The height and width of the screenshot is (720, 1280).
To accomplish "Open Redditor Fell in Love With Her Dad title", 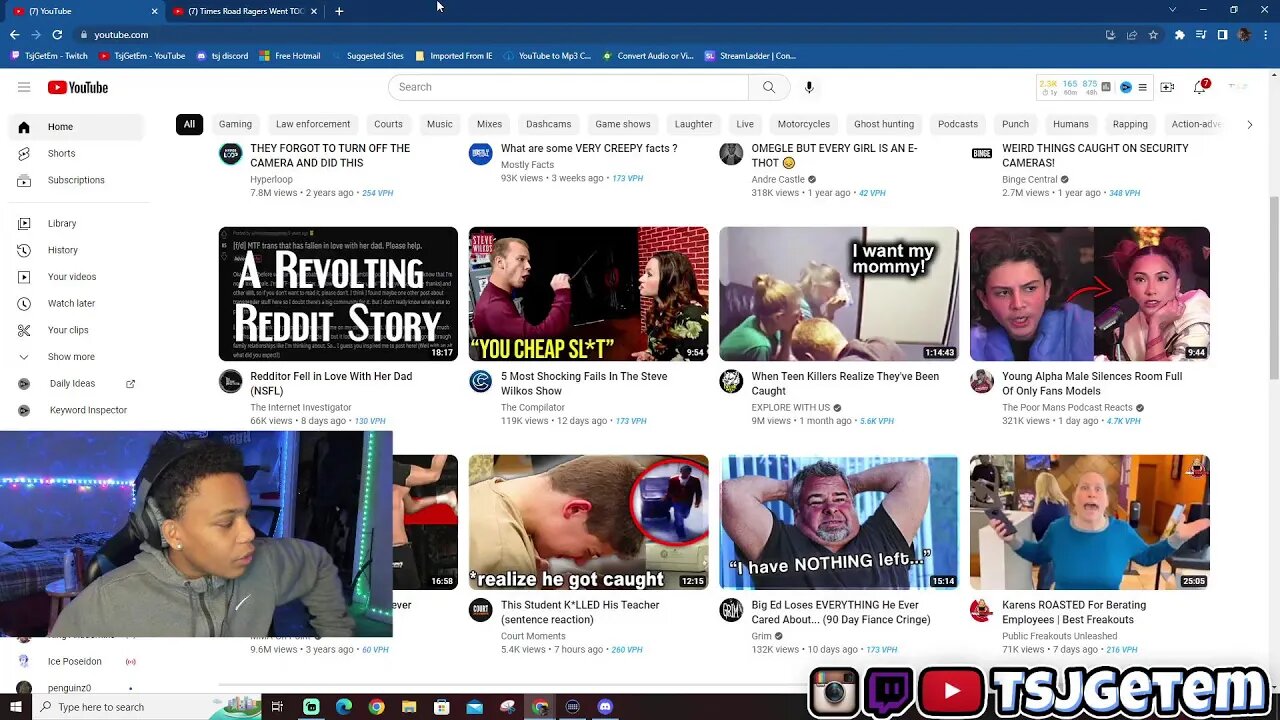I will 331,384.
